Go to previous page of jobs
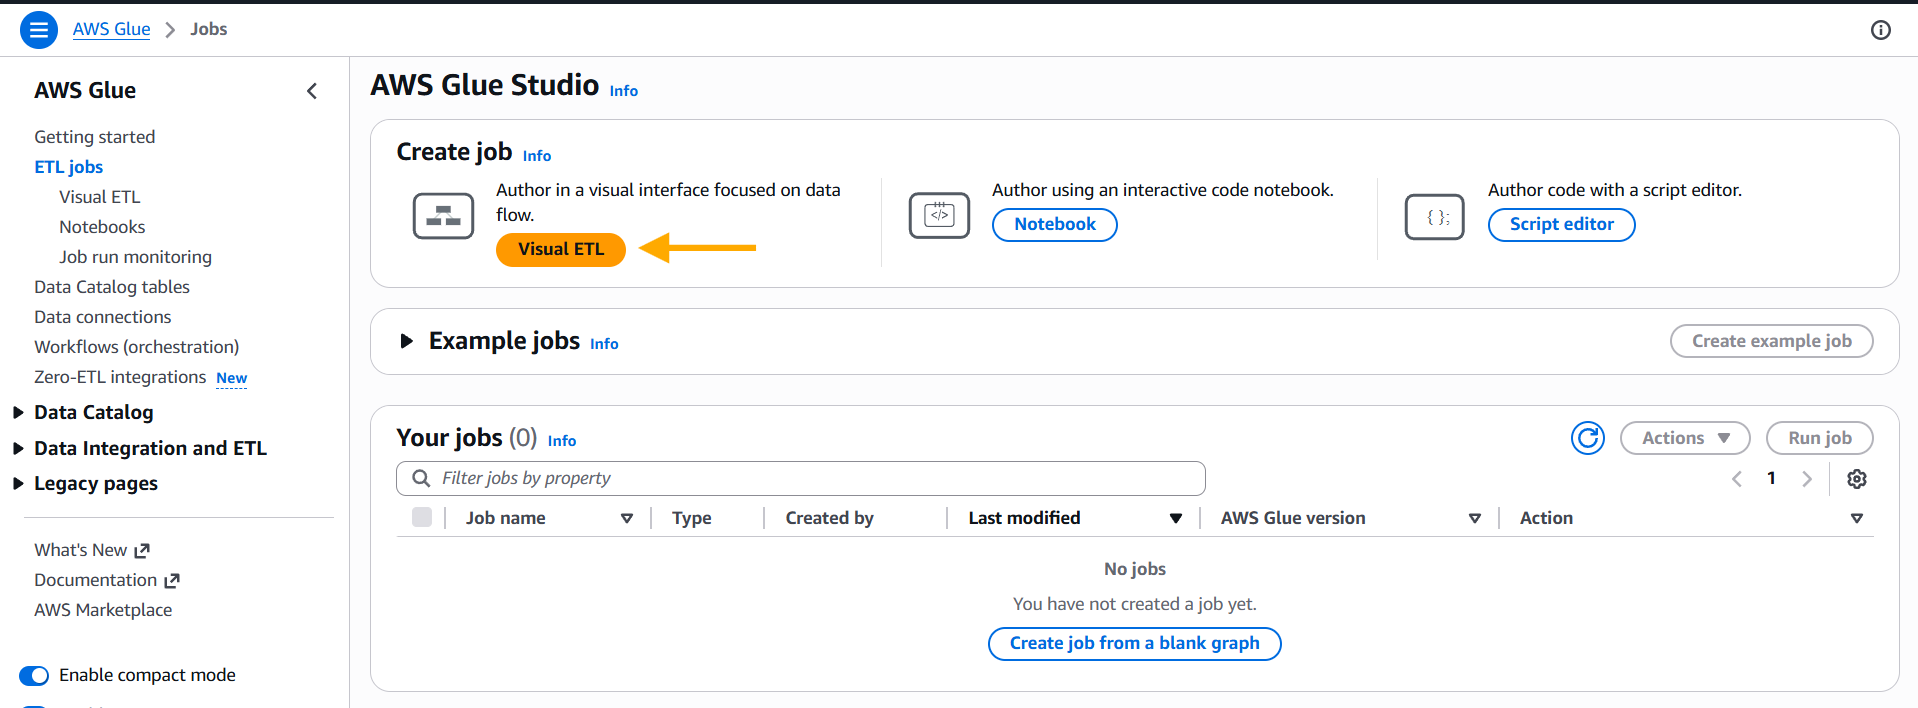The width and height of the screenshot is (1918, 708). click(x=1737, y=479)
